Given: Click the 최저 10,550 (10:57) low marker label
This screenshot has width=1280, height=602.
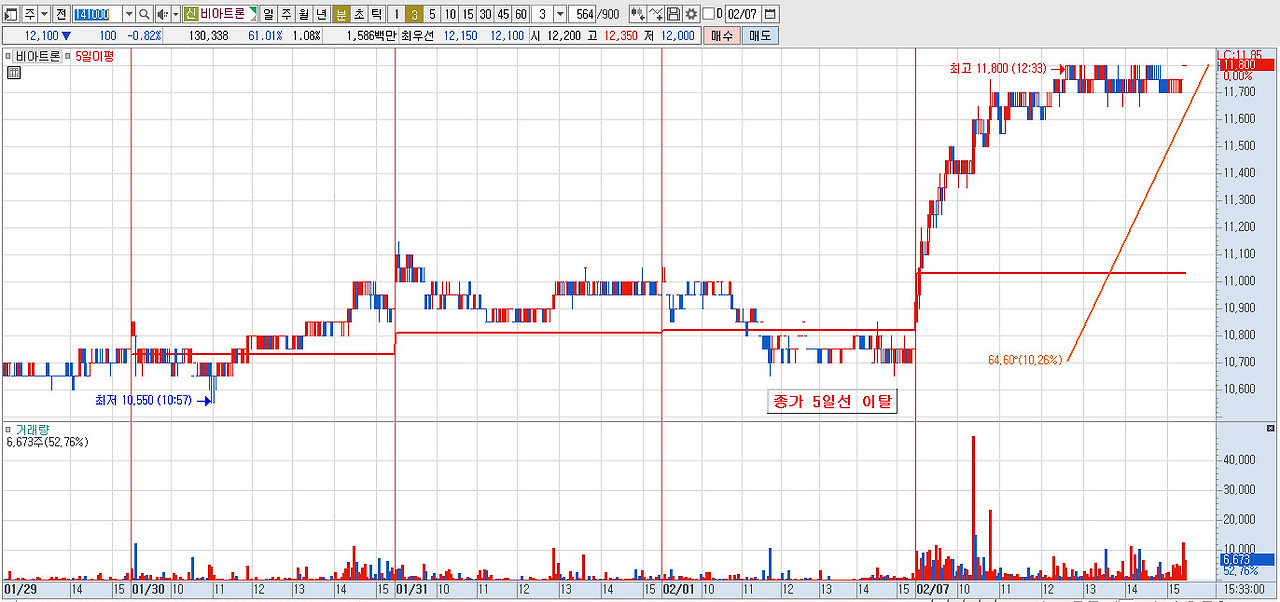Looking at the screenshot, I should (143, 400).
